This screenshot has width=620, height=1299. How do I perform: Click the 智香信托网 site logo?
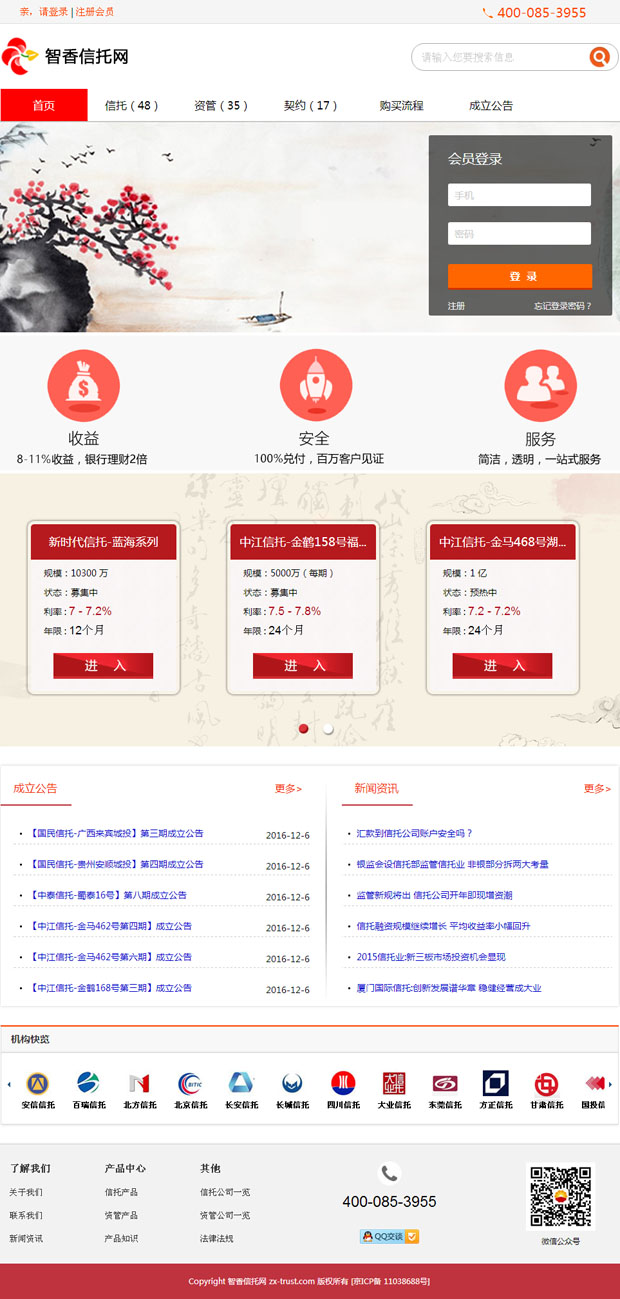click(x=66, y=57)
